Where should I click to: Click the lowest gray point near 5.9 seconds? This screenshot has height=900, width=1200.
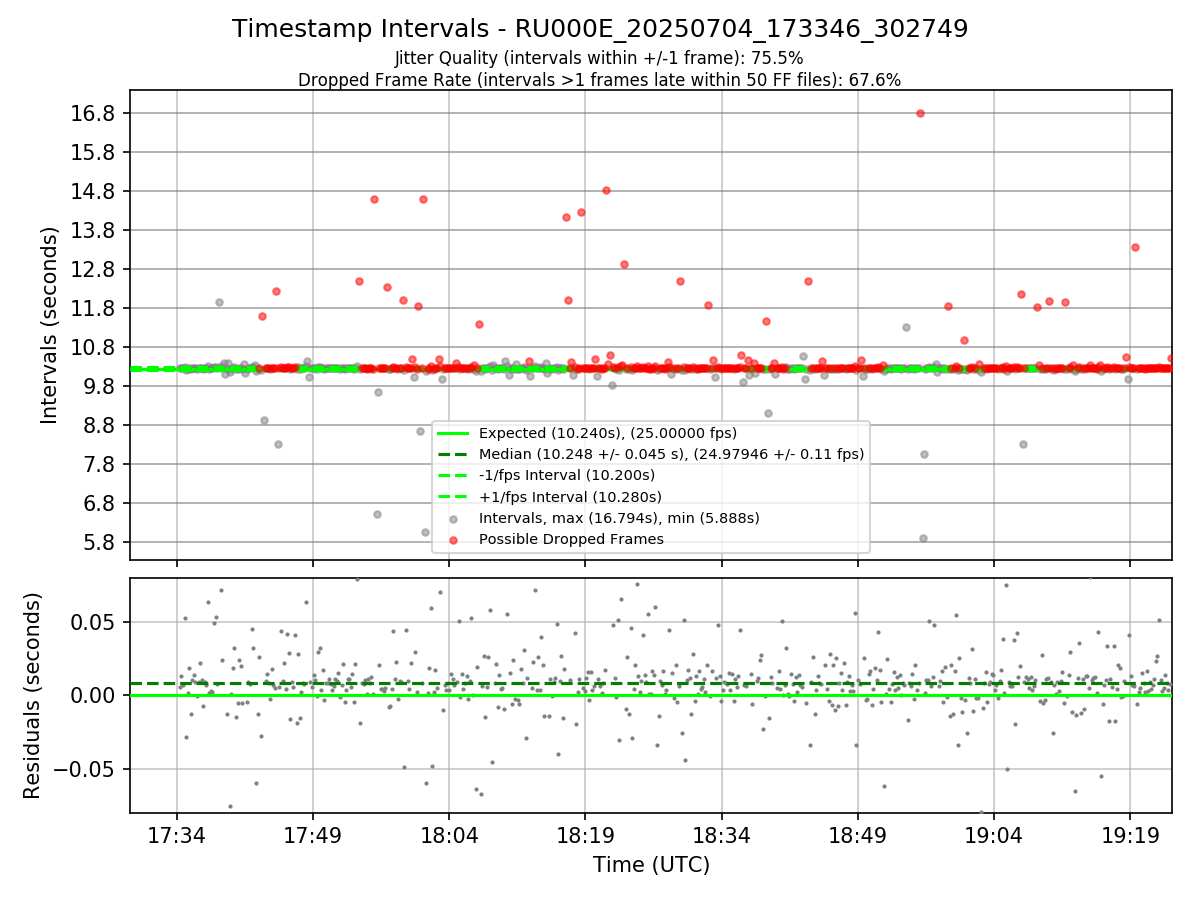[x=923, y=538]
